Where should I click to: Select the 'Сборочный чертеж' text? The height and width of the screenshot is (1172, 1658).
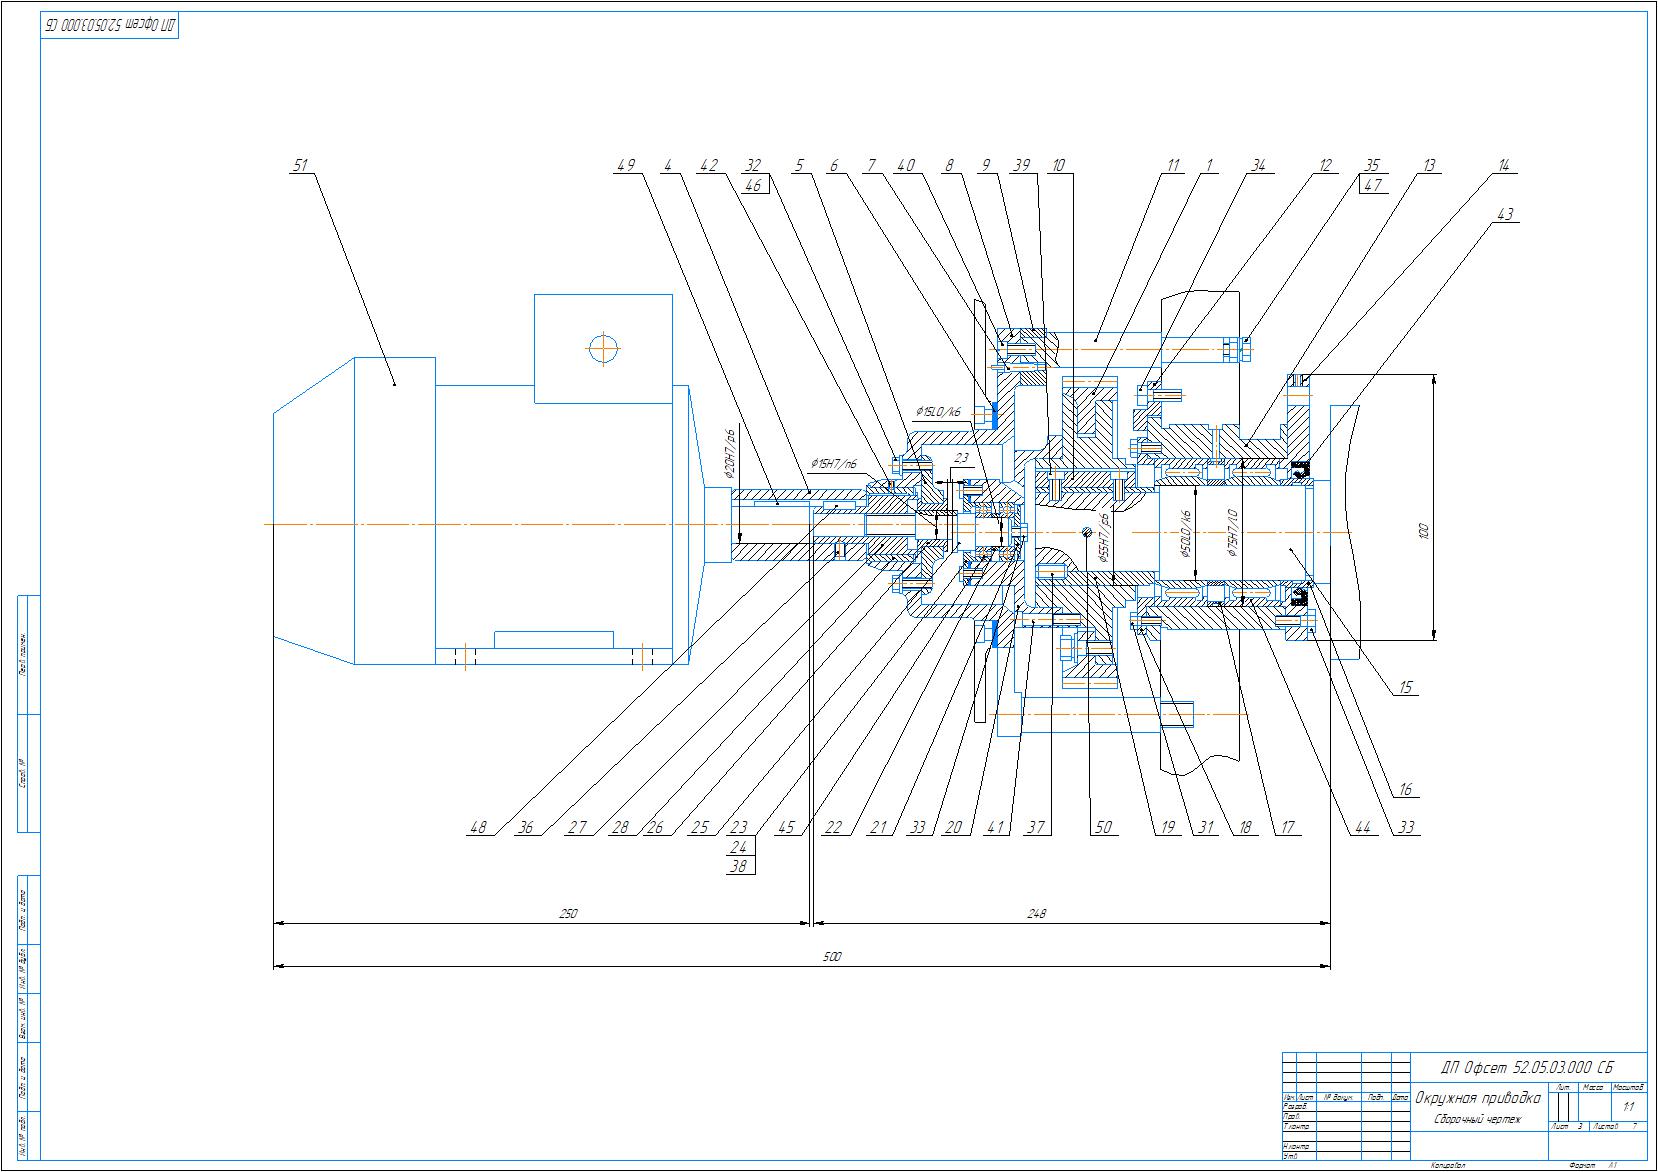pyautogui.click(x=1477, y=1119)
